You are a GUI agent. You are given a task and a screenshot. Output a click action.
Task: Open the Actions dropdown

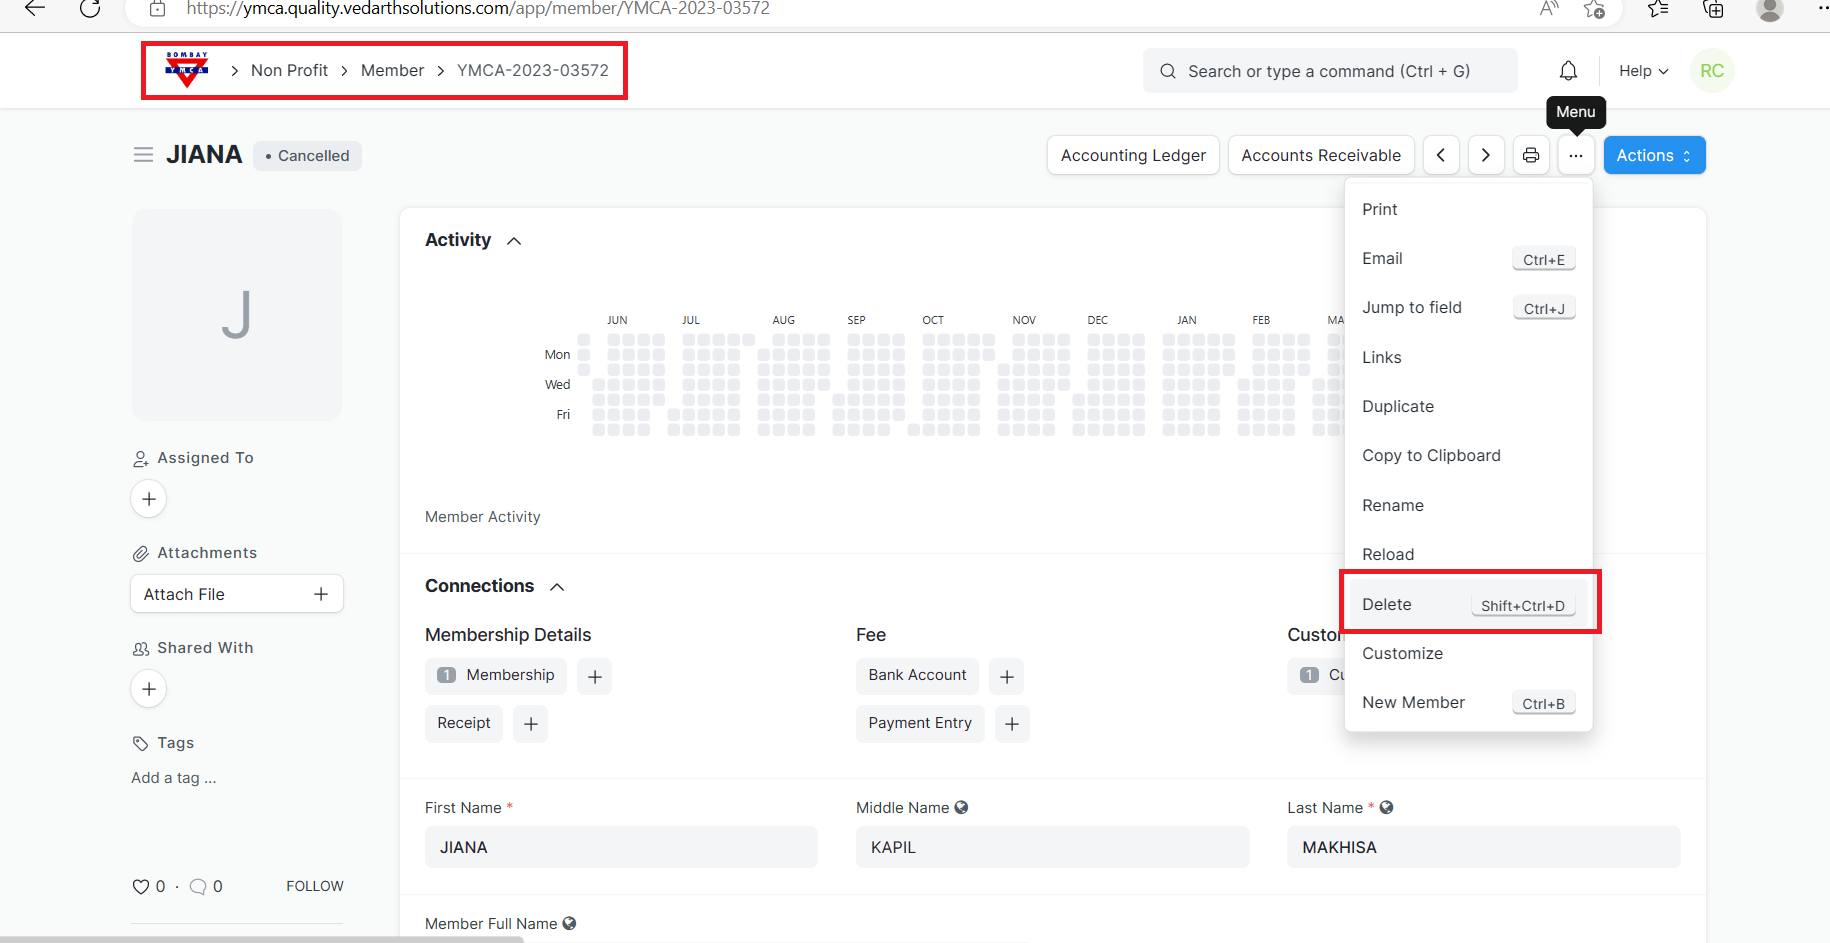(1654, 155)
